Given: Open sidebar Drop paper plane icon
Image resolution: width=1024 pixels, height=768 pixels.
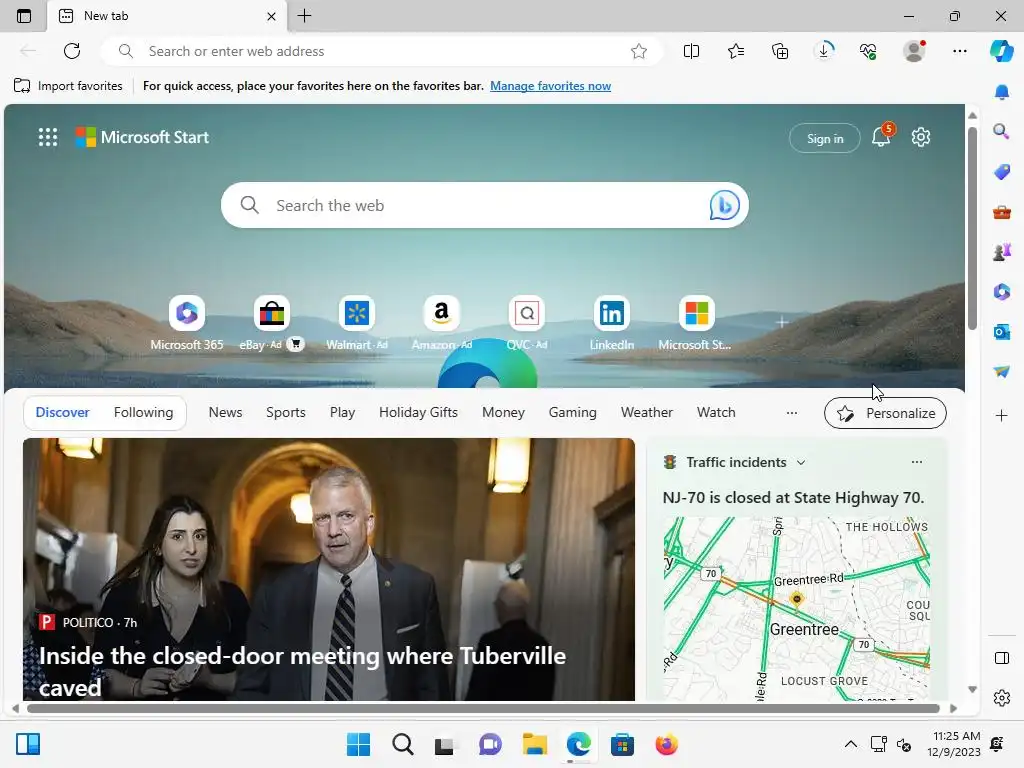Looking at the screenshot, I should (1002, 372).
